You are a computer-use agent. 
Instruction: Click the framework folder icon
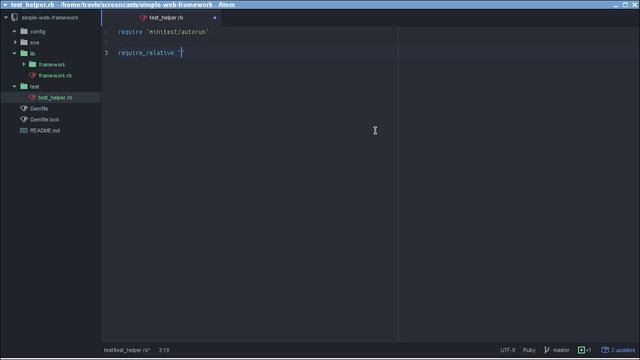tap(33, 64)
